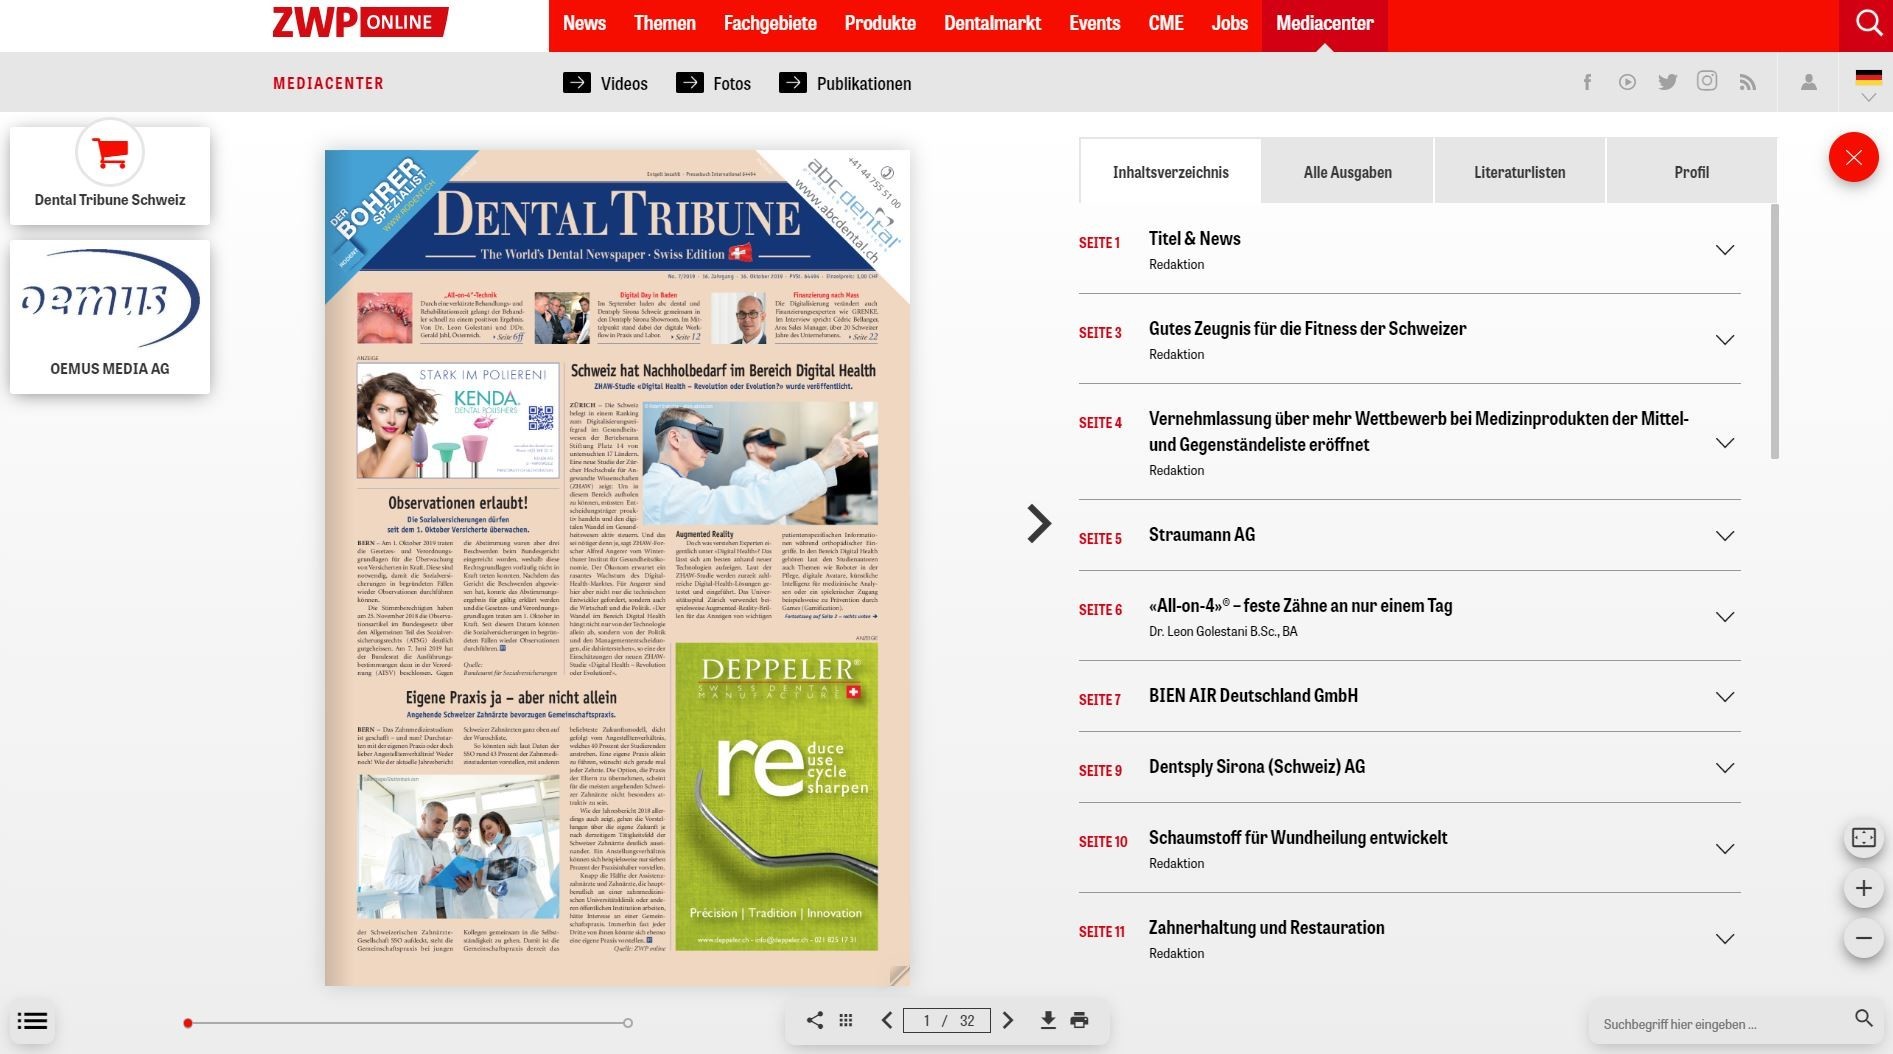Zoom in with the plus button
1893x1054 pixels.
tap(1864, 888)
